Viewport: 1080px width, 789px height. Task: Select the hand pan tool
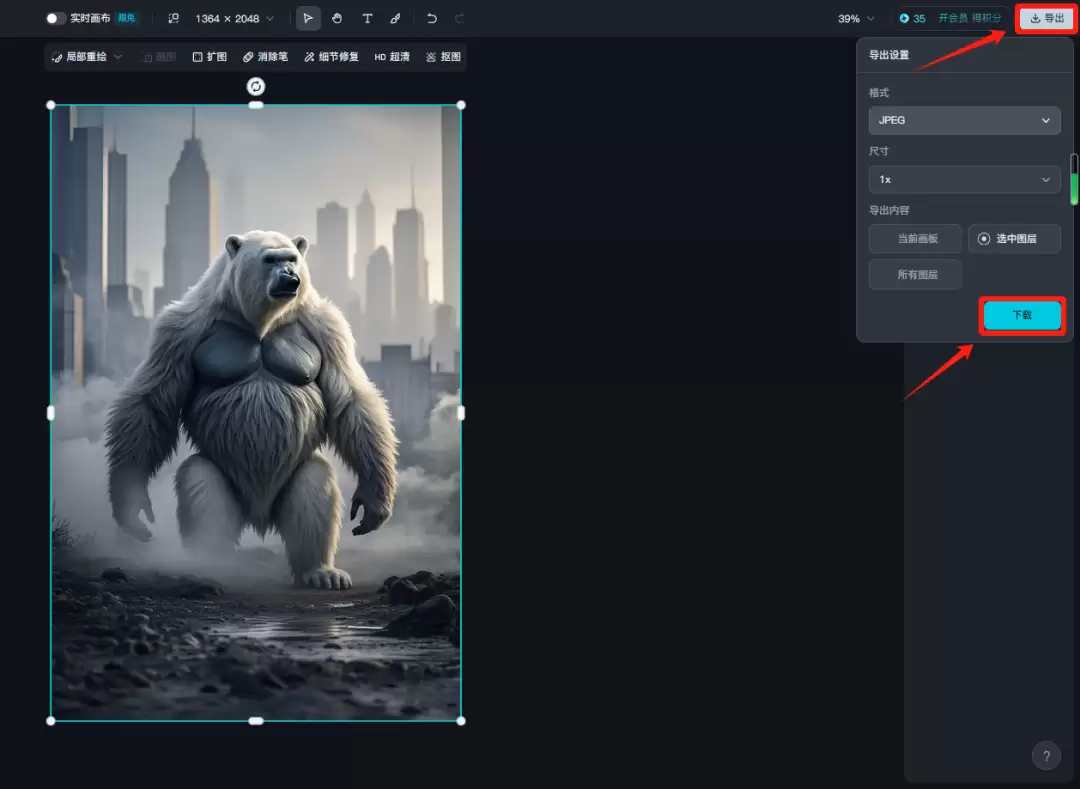pos(337,19)
